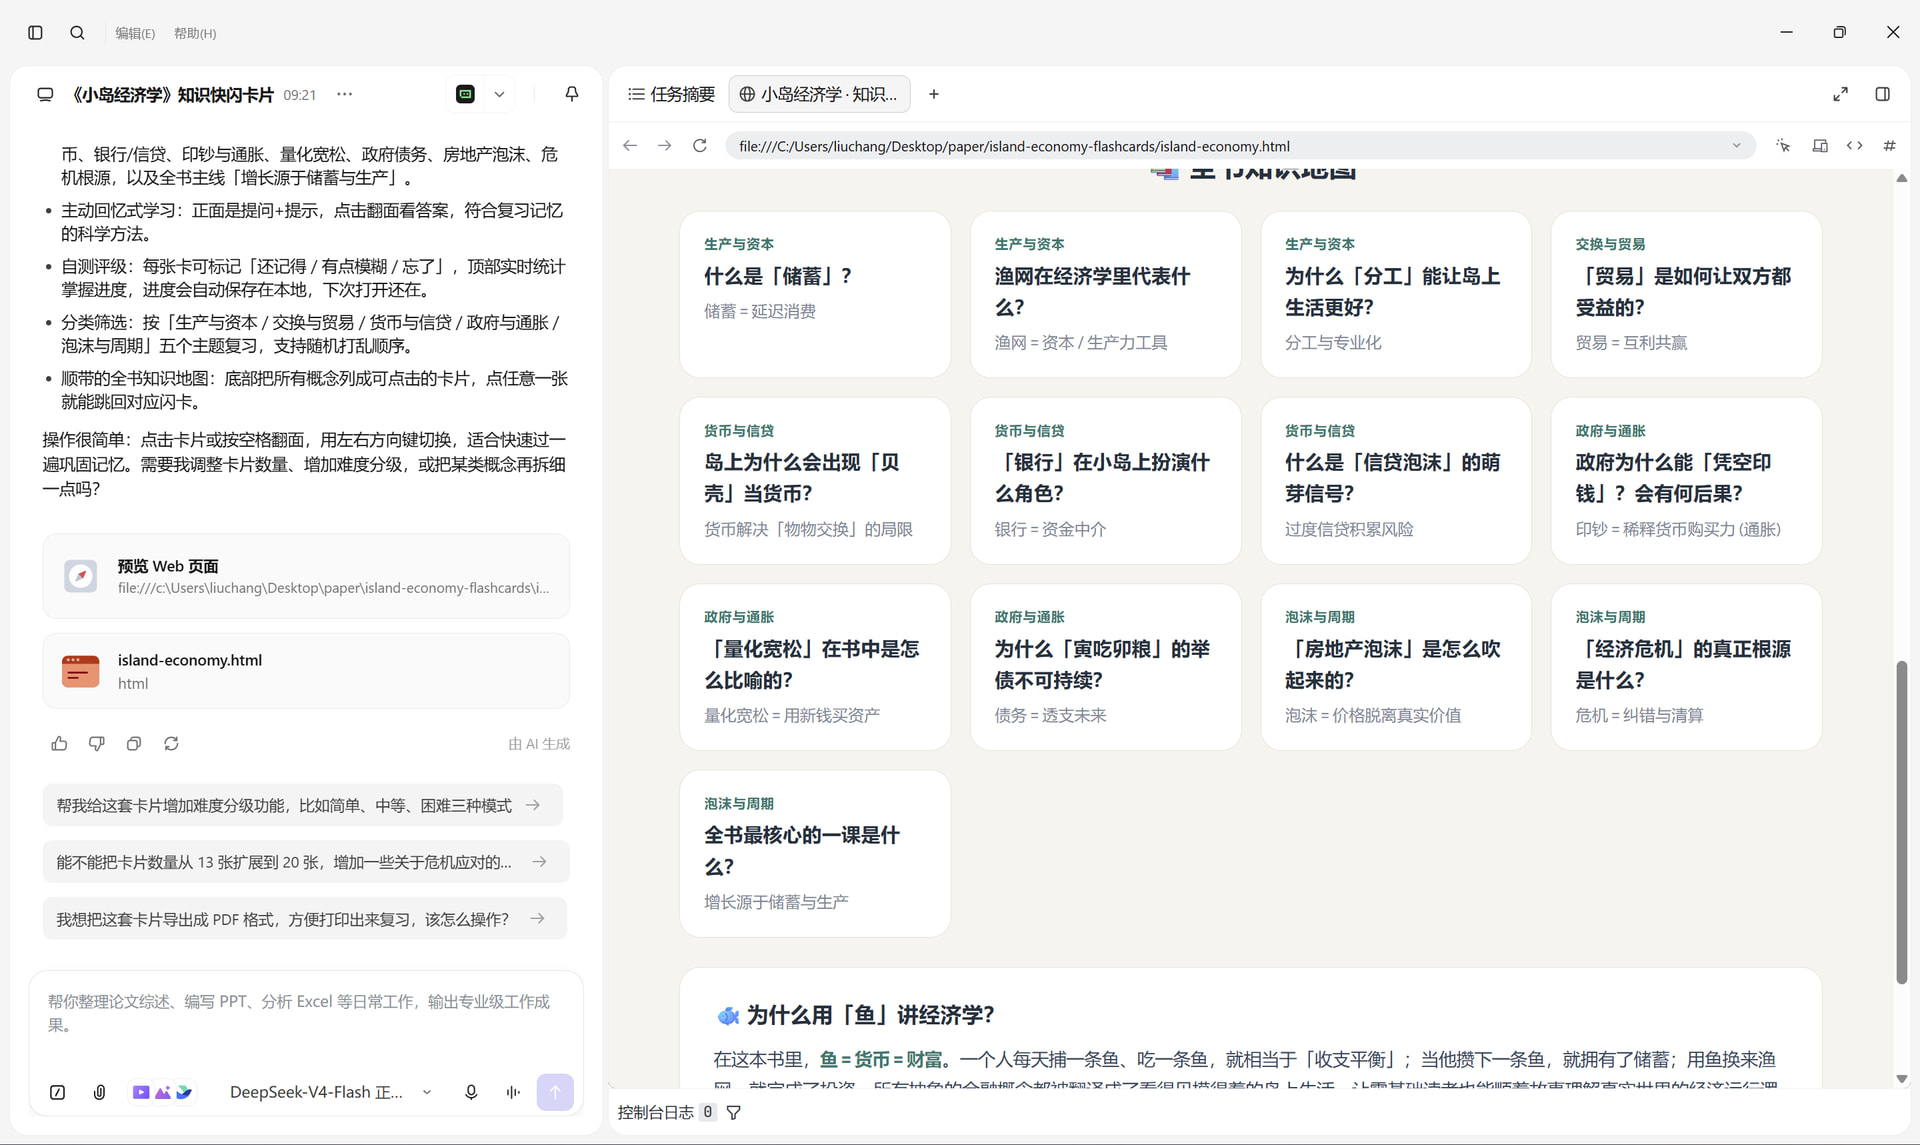
Task: Open card 「房地产泡沫」是怎么吹起来的？
Action: point(1396,667)
